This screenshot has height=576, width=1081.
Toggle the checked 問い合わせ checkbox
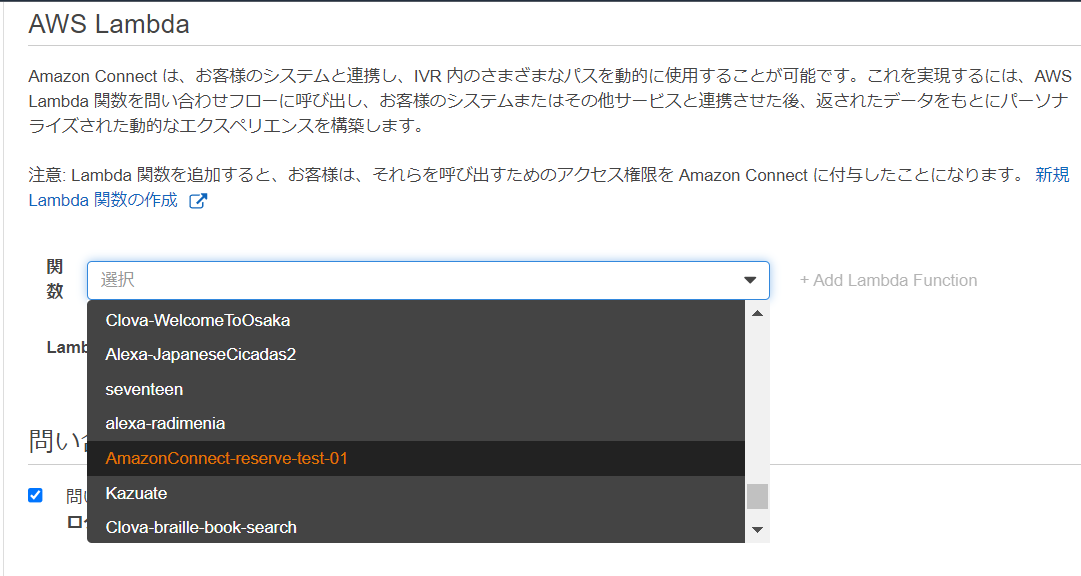click(x=35, y=495)
